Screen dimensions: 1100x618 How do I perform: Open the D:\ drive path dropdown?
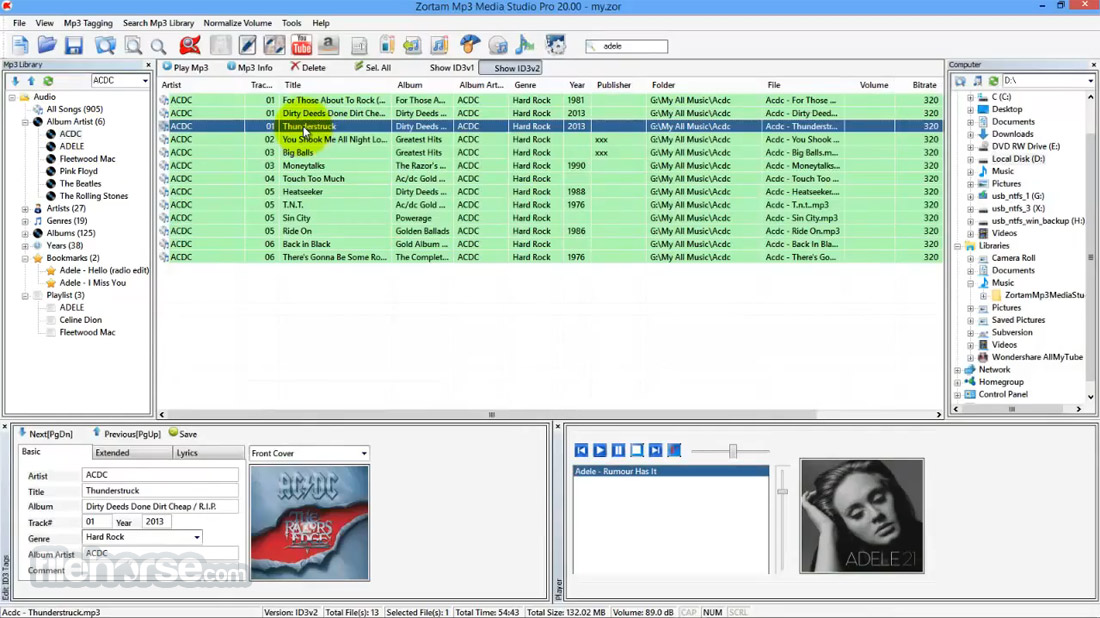(x=1089, y=81)
